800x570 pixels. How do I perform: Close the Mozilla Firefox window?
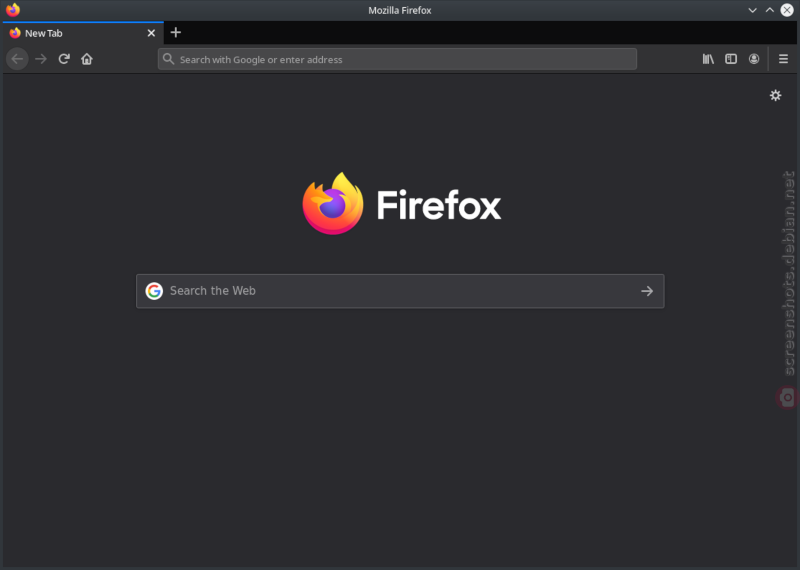[787, 10]
